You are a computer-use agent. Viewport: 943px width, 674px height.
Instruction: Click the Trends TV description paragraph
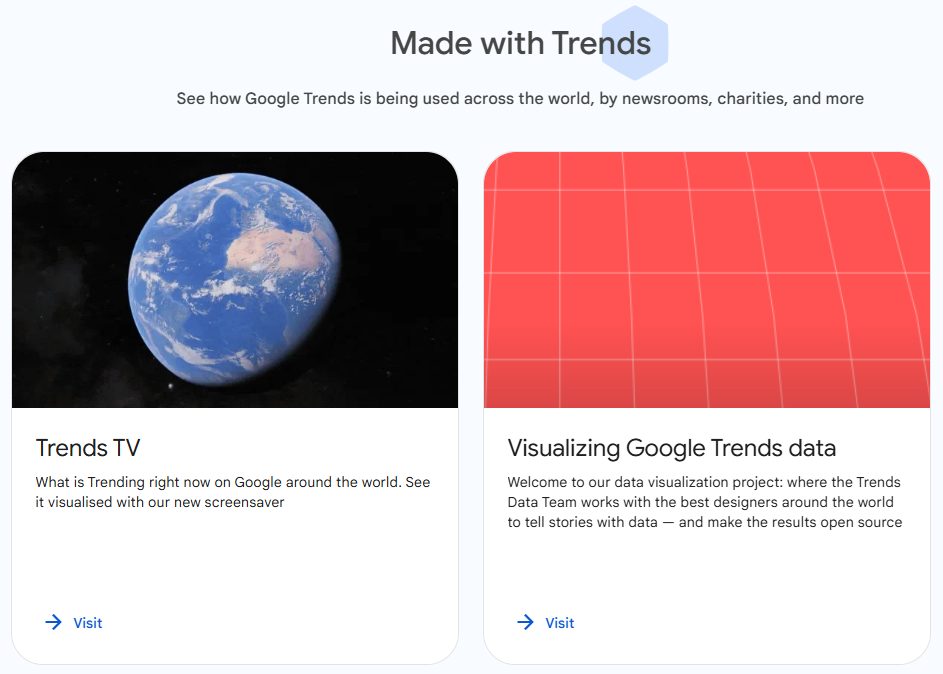233,492
